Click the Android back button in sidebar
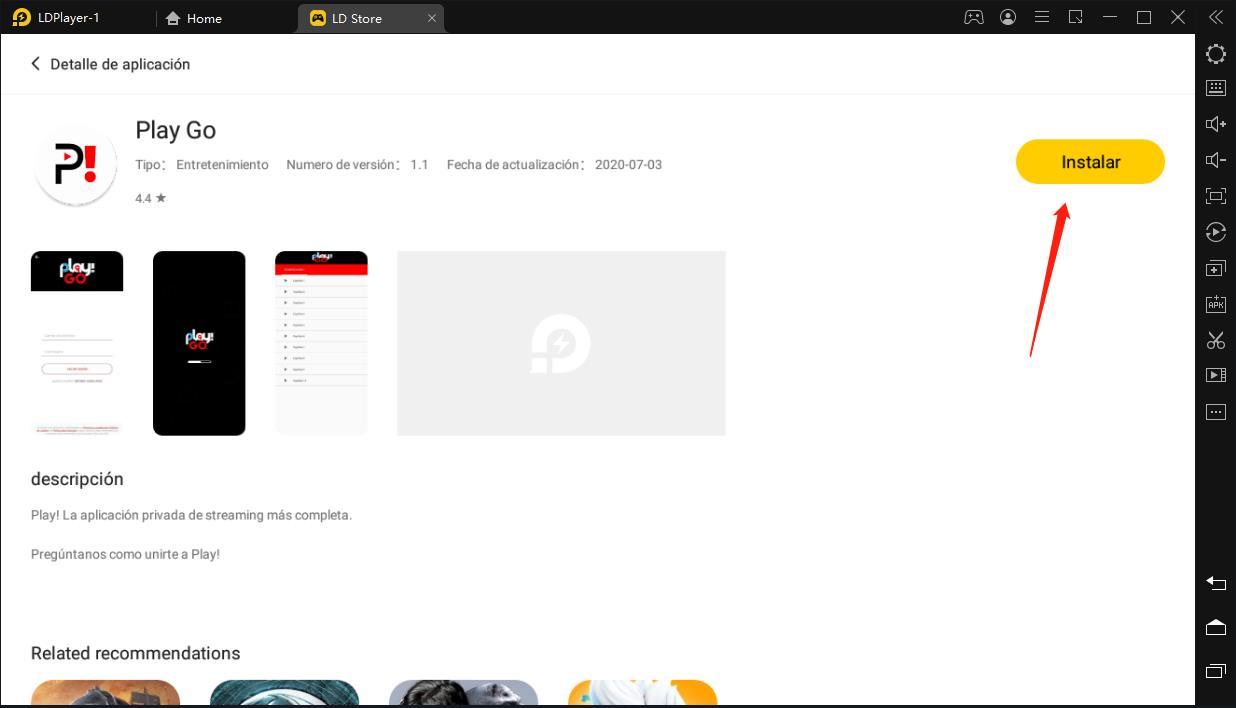 (x=1216, y=583)
